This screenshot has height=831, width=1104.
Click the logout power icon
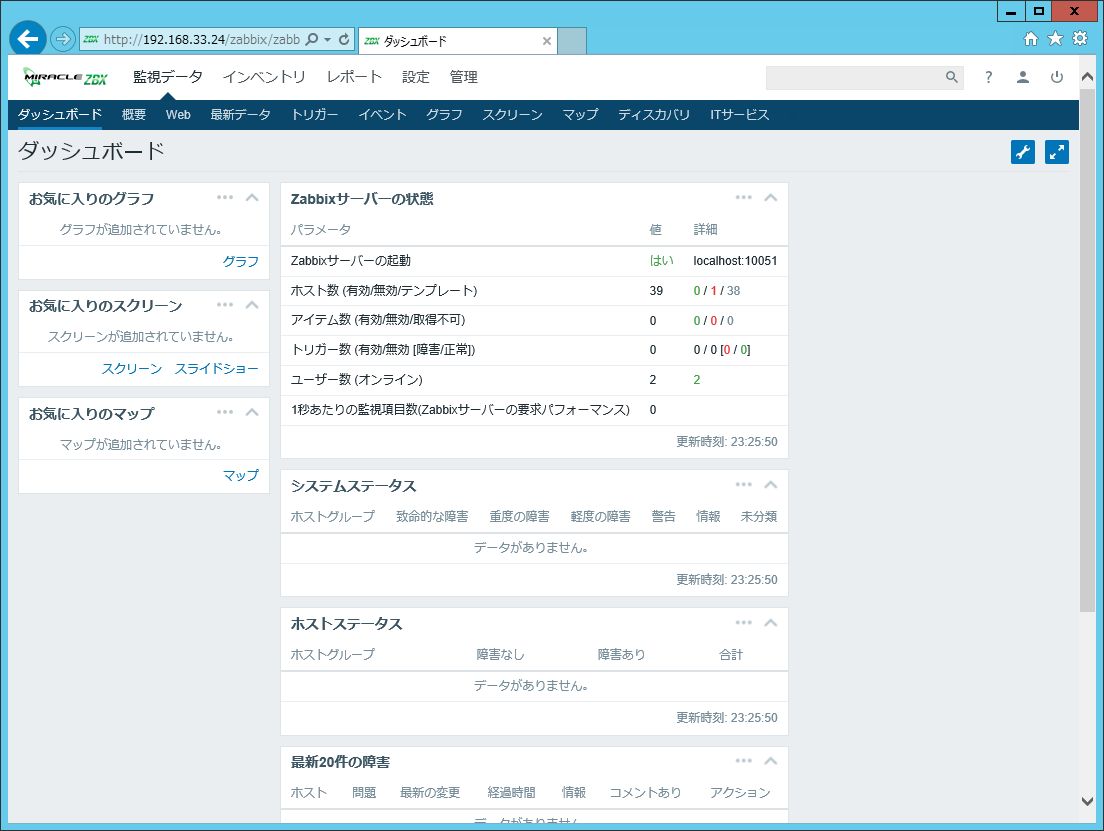(x=1056, y=77)
